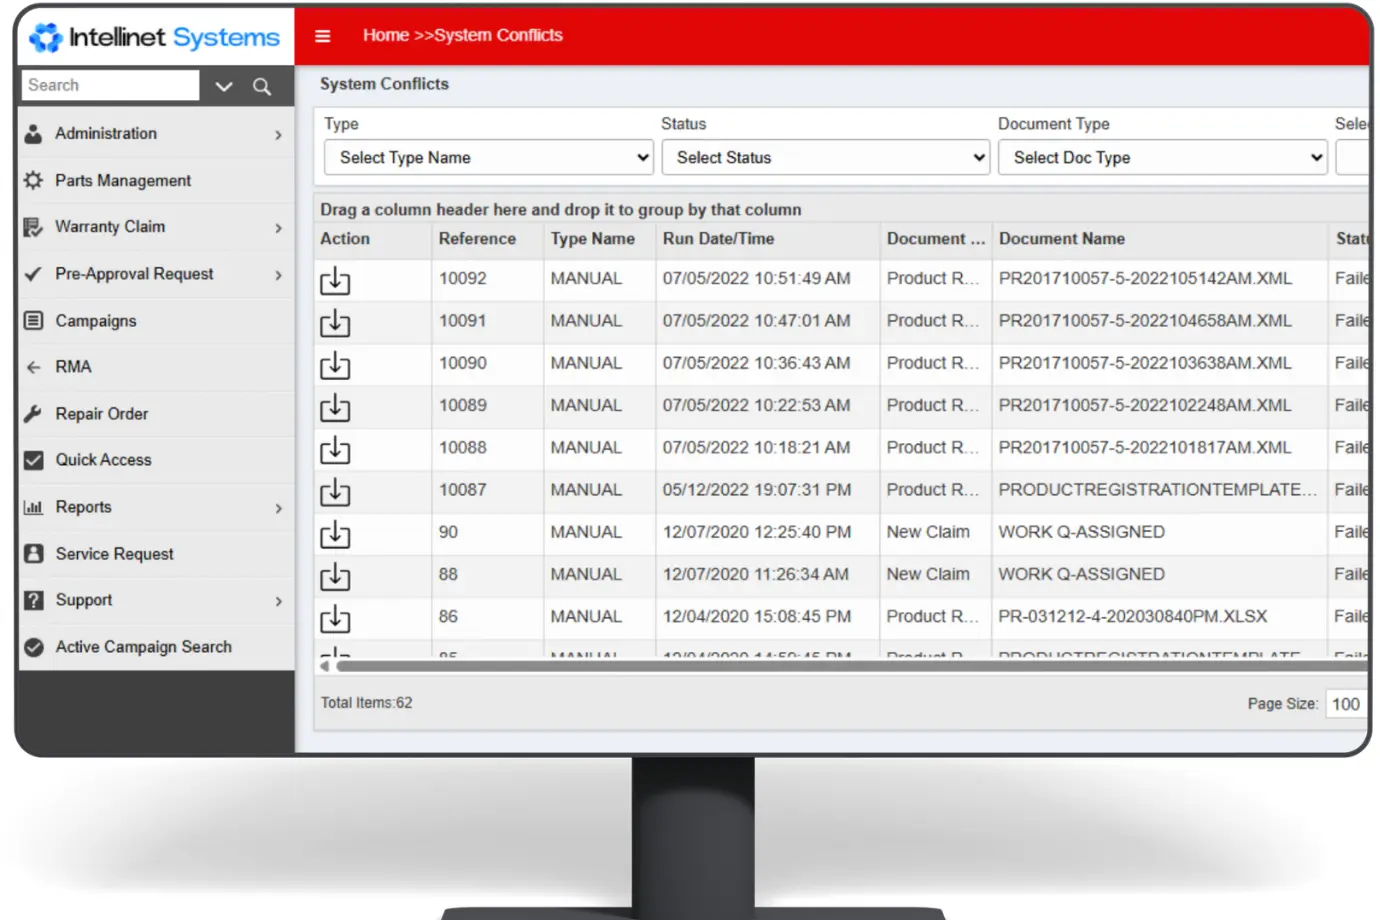Select Active Campaign Search menu entry
Screen dimensions: 1380x920
point(143,646)
